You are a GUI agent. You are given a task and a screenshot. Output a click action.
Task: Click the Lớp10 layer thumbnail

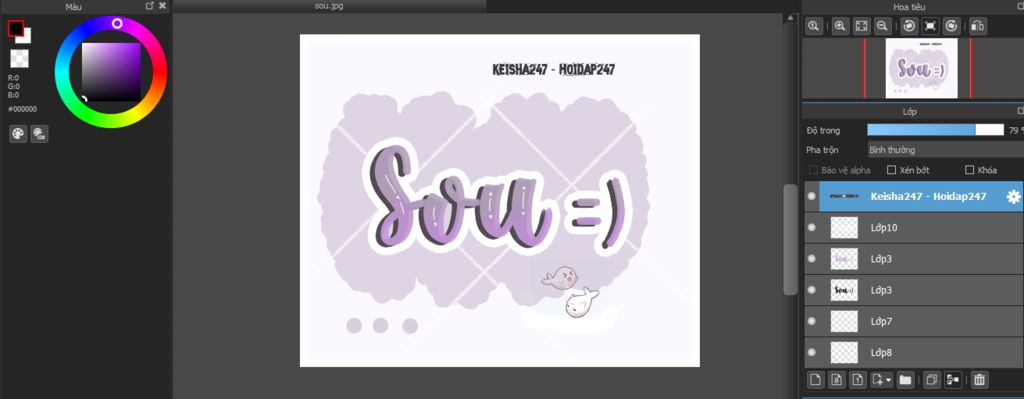point(844,228)
